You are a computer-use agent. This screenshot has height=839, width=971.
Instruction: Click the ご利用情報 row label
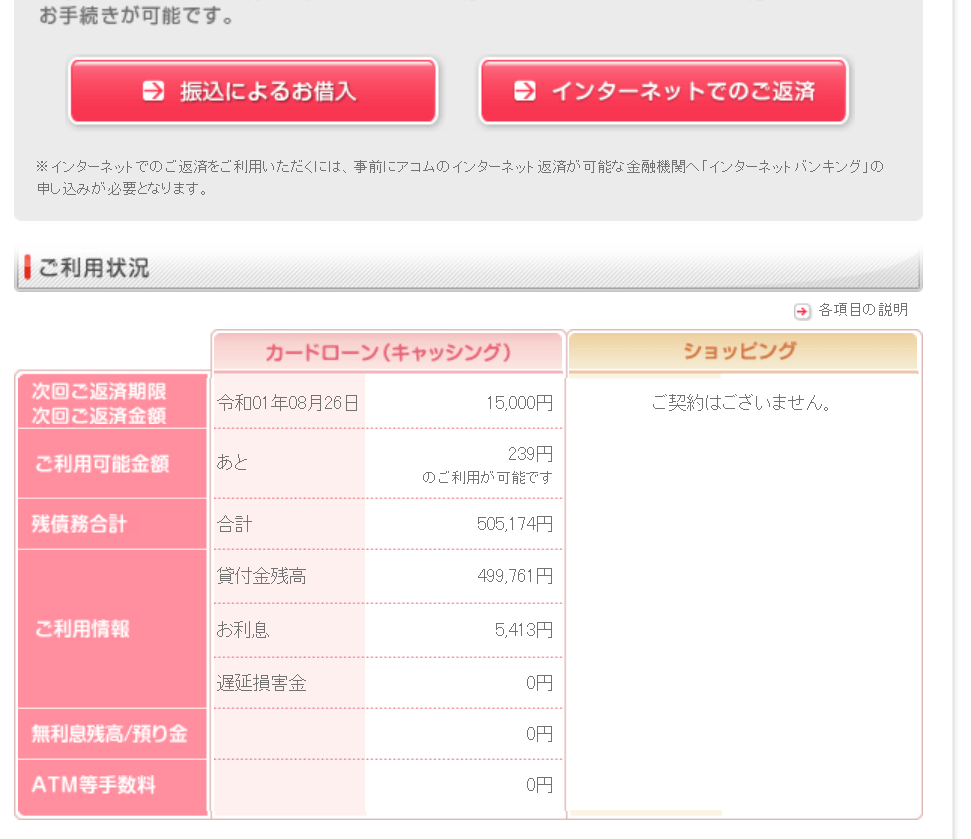(x=82, y=628)
